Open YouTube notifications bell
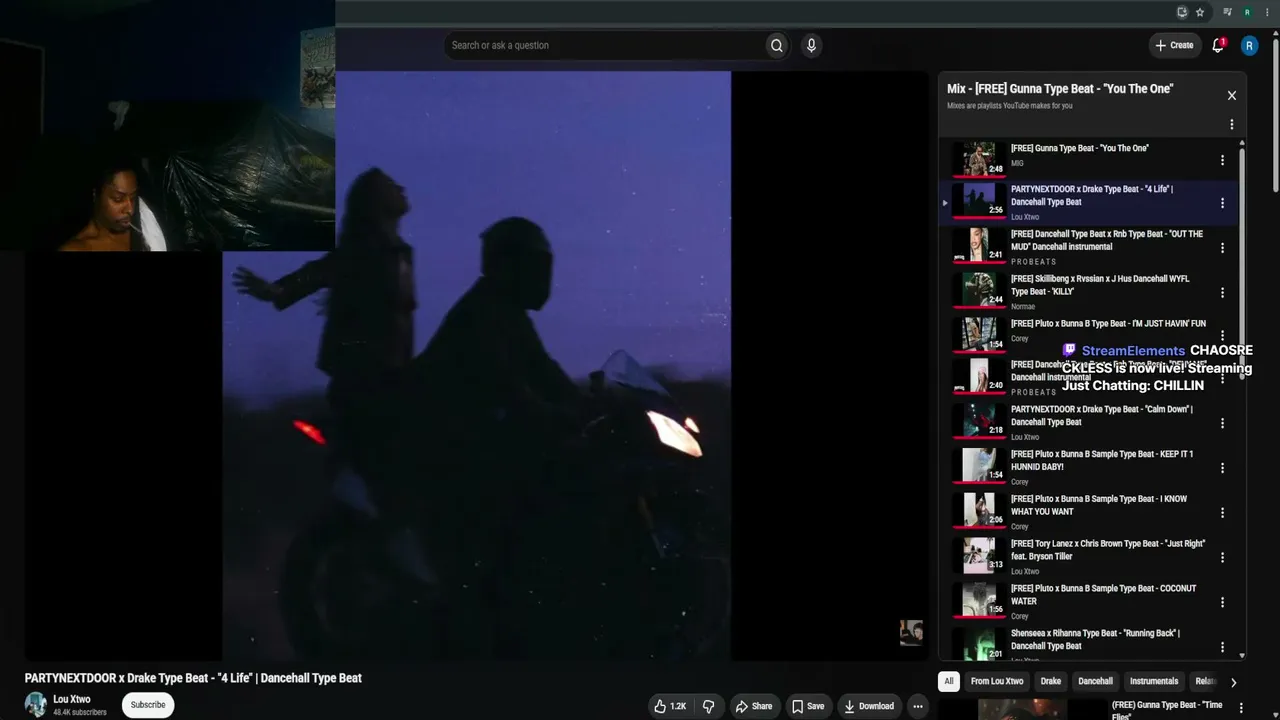The width and height of the screenshot is (1280, 720). (x=1218, y=45)
